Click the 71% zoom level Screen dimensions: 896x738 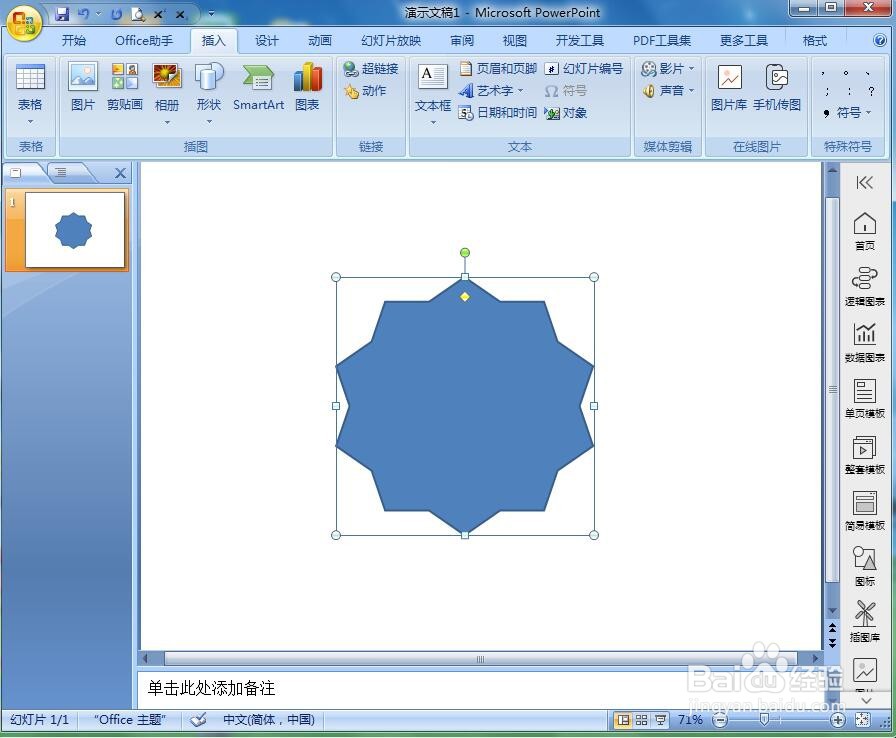point(690,720)
